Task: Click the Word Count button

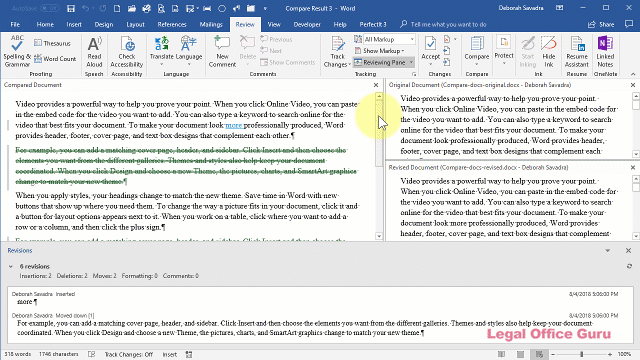Action: click(55, 59)
